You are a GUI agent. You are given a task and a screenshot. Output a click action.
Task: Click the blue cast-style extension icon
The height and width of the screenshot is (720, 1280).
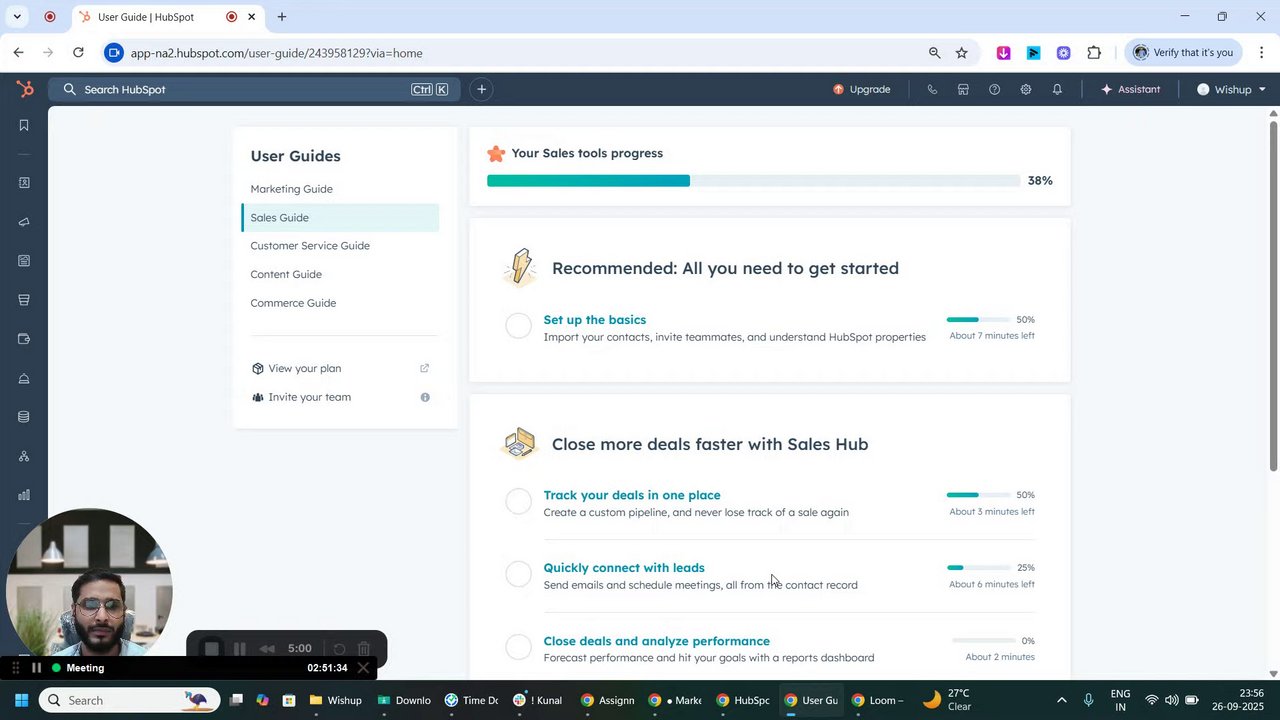click(x=1033, y=53)
